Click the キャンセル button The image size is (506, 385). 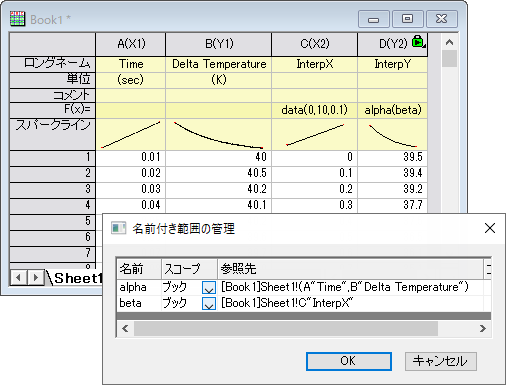pyautogui.click(x=441, y=361)
